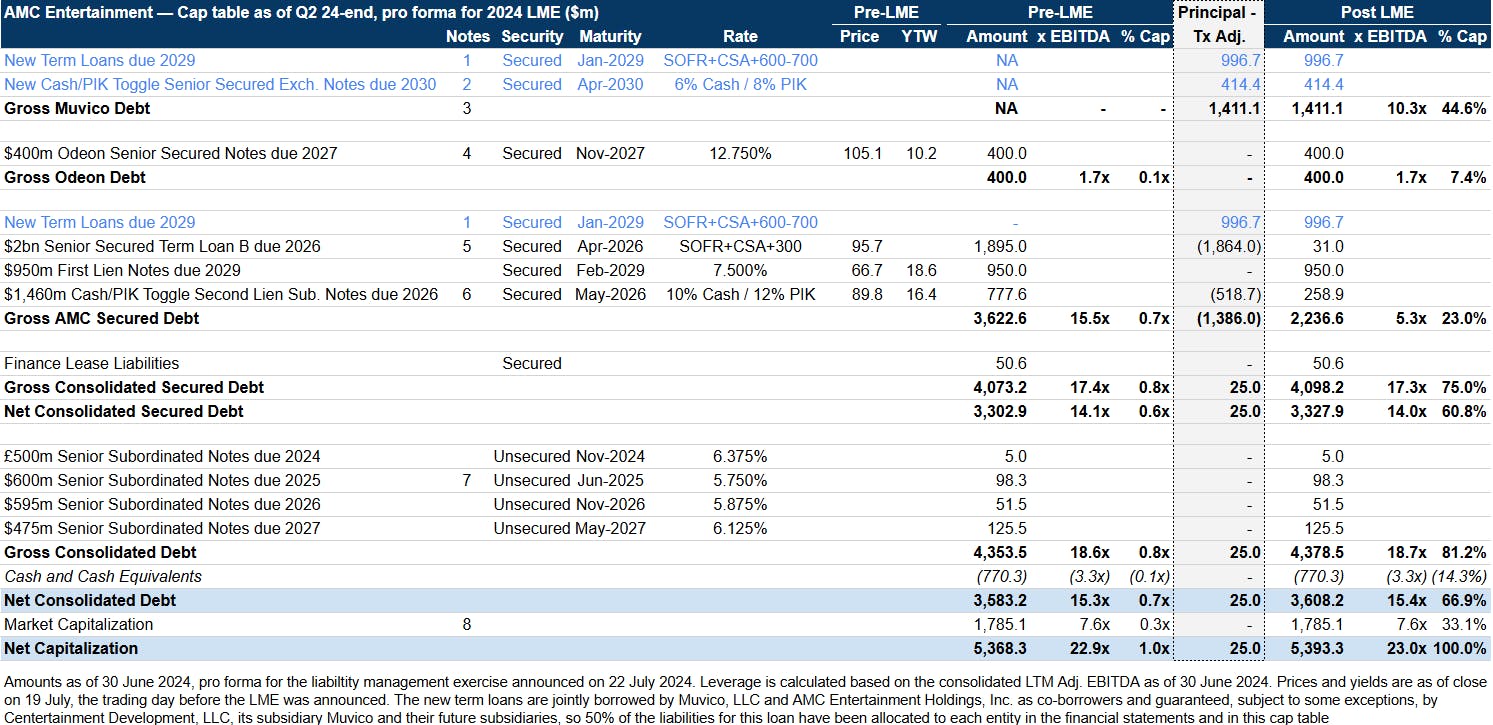Select the "Finance Lease Liabilities" row label
Viewport: 1493px width, 725px height.
92,363
